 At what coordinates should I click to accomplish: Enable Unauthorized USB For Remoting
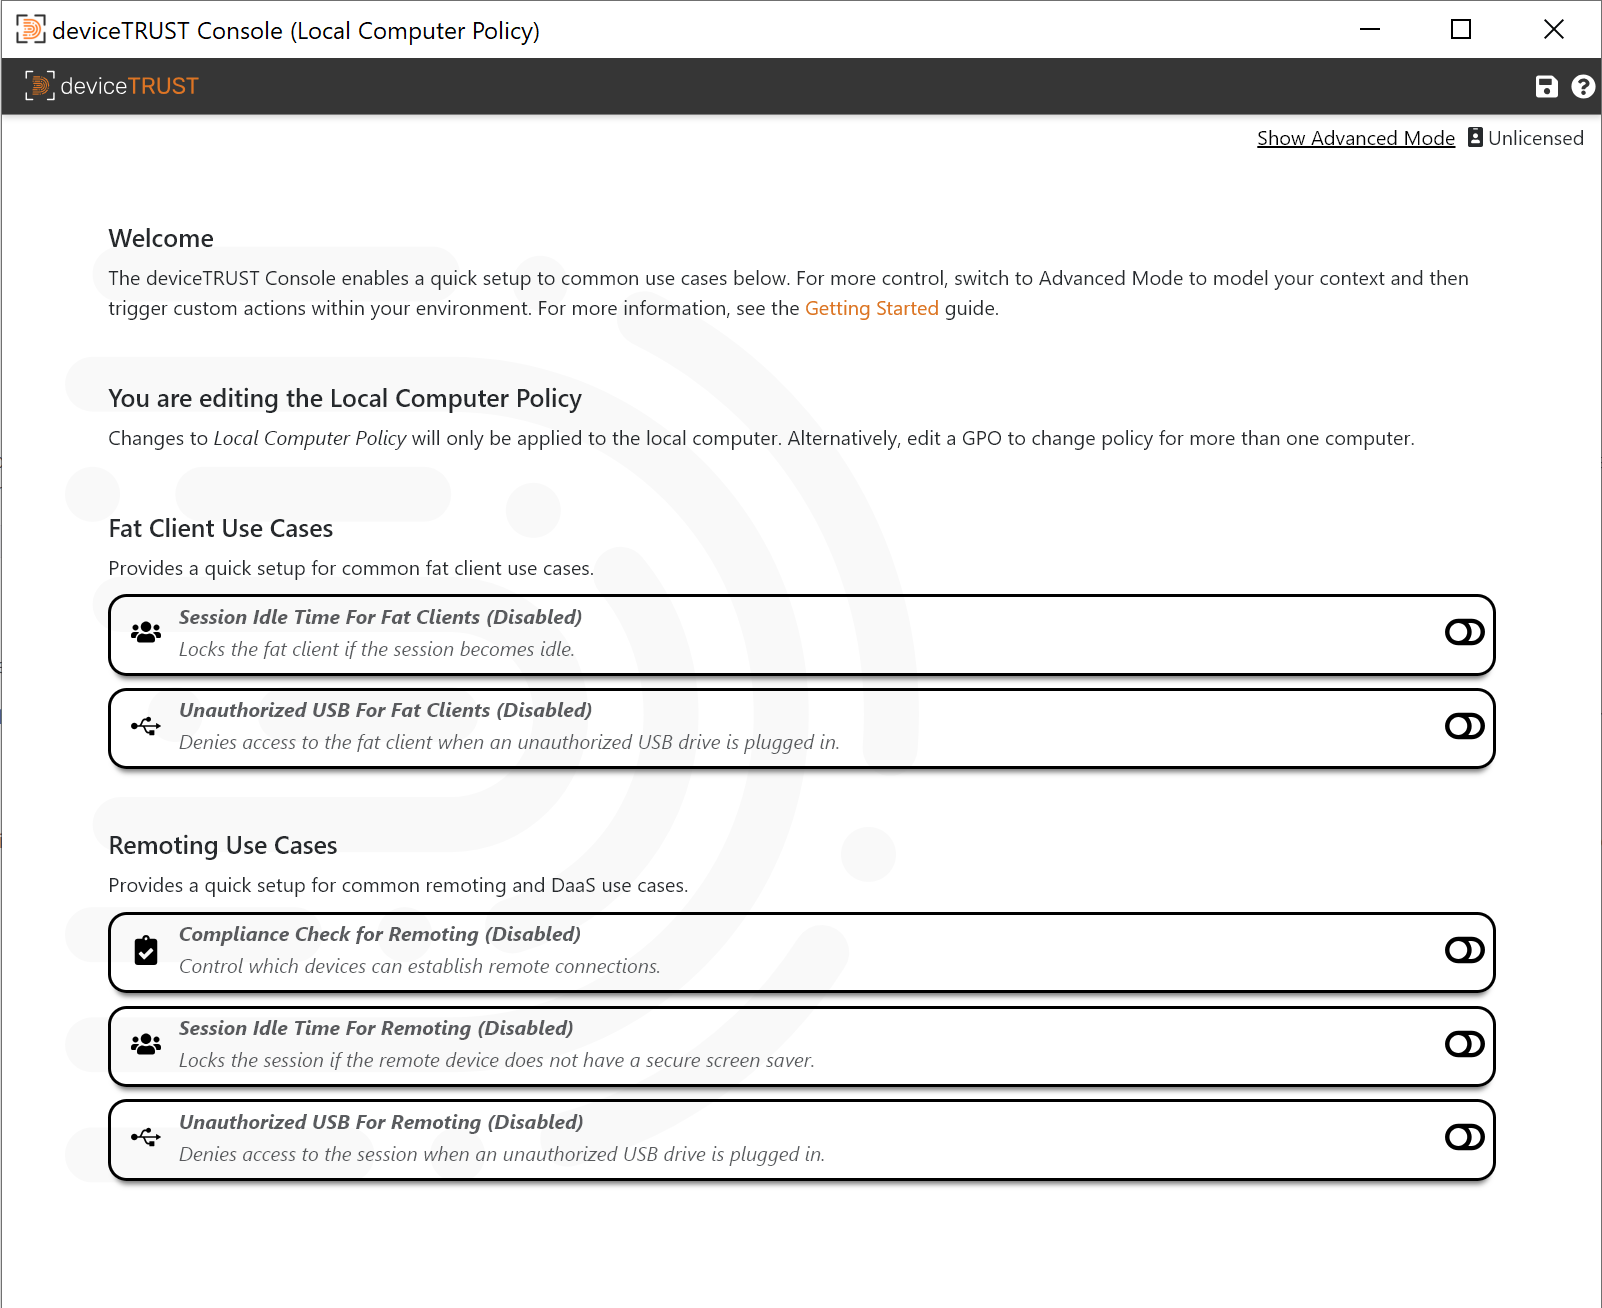tap(1463, 1137)
